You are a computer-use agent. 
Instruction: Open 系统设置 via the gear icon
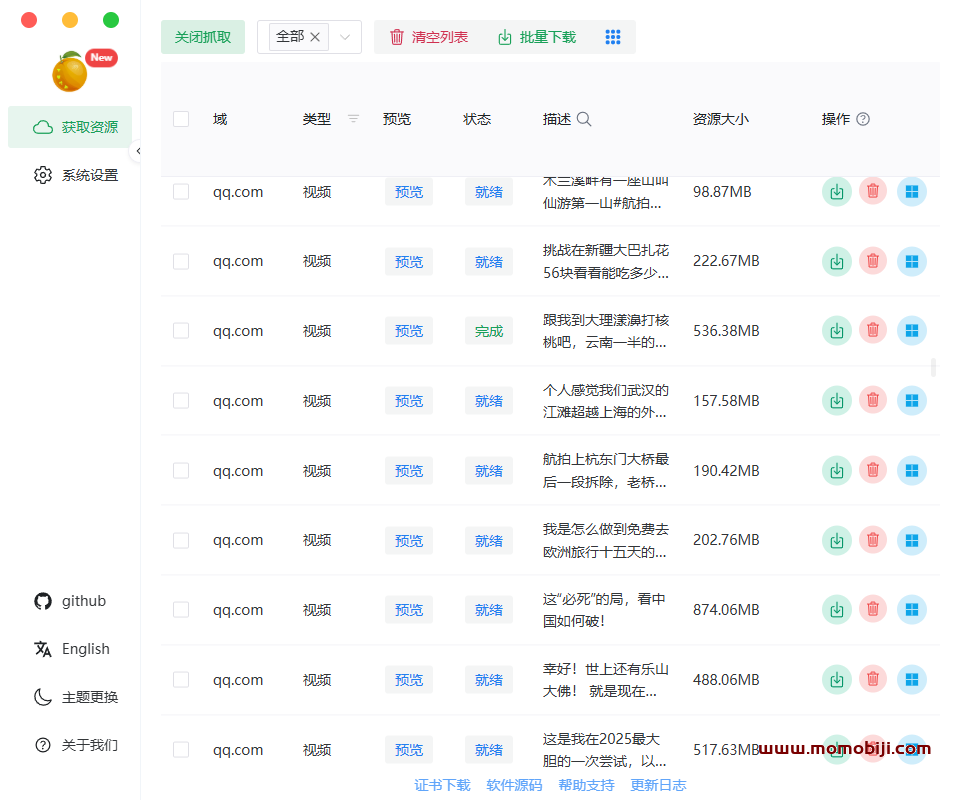[x=42, y=174]
